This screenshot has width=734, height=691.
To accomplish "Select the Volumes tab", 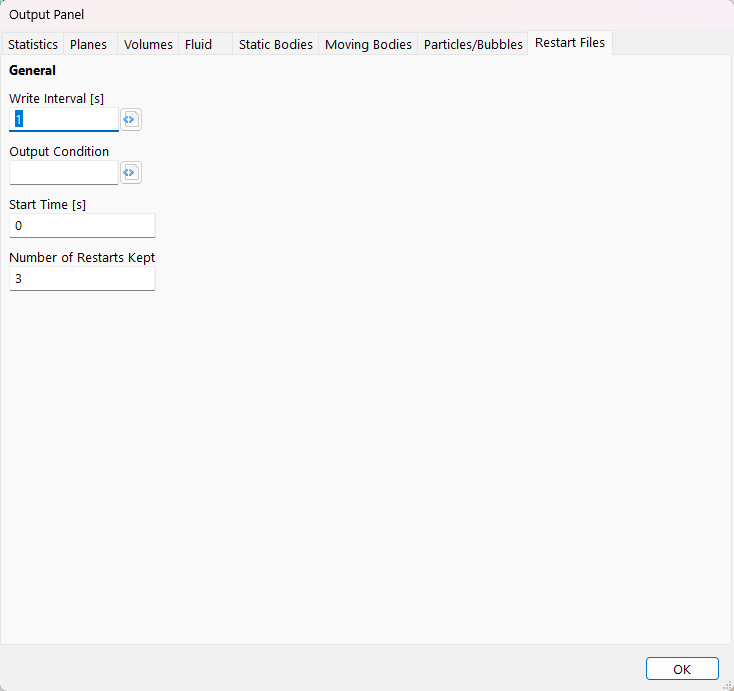I will [x=148, y=44].
